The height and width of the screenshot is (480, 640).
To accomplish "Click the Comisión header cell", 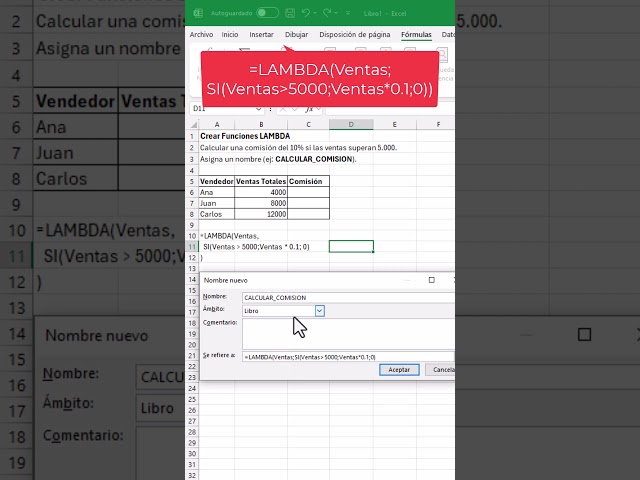I will (x=308, y=181).
